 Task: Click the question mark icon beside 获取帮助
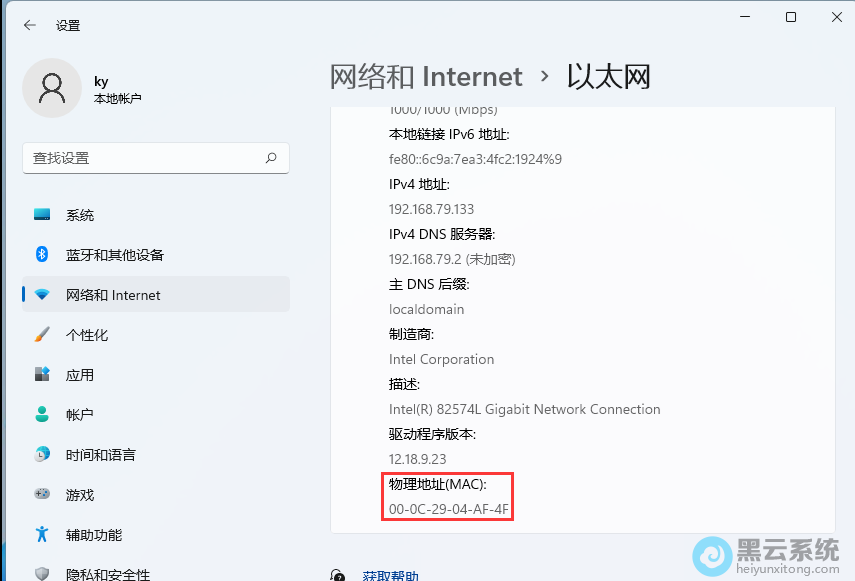[x=337, y=575]
